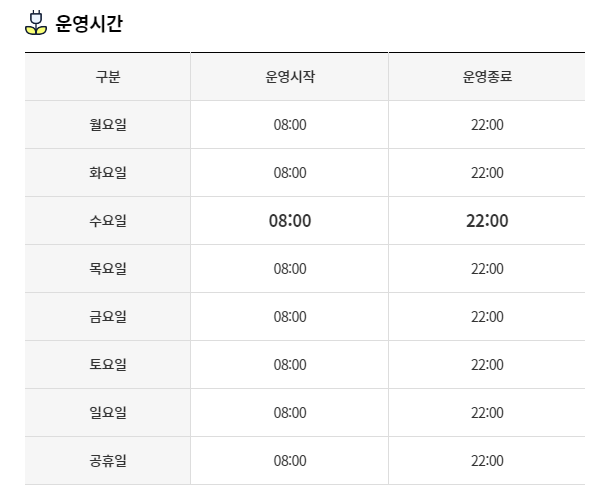Click the 금요일 end time 22:00

[x=487, y=317]
